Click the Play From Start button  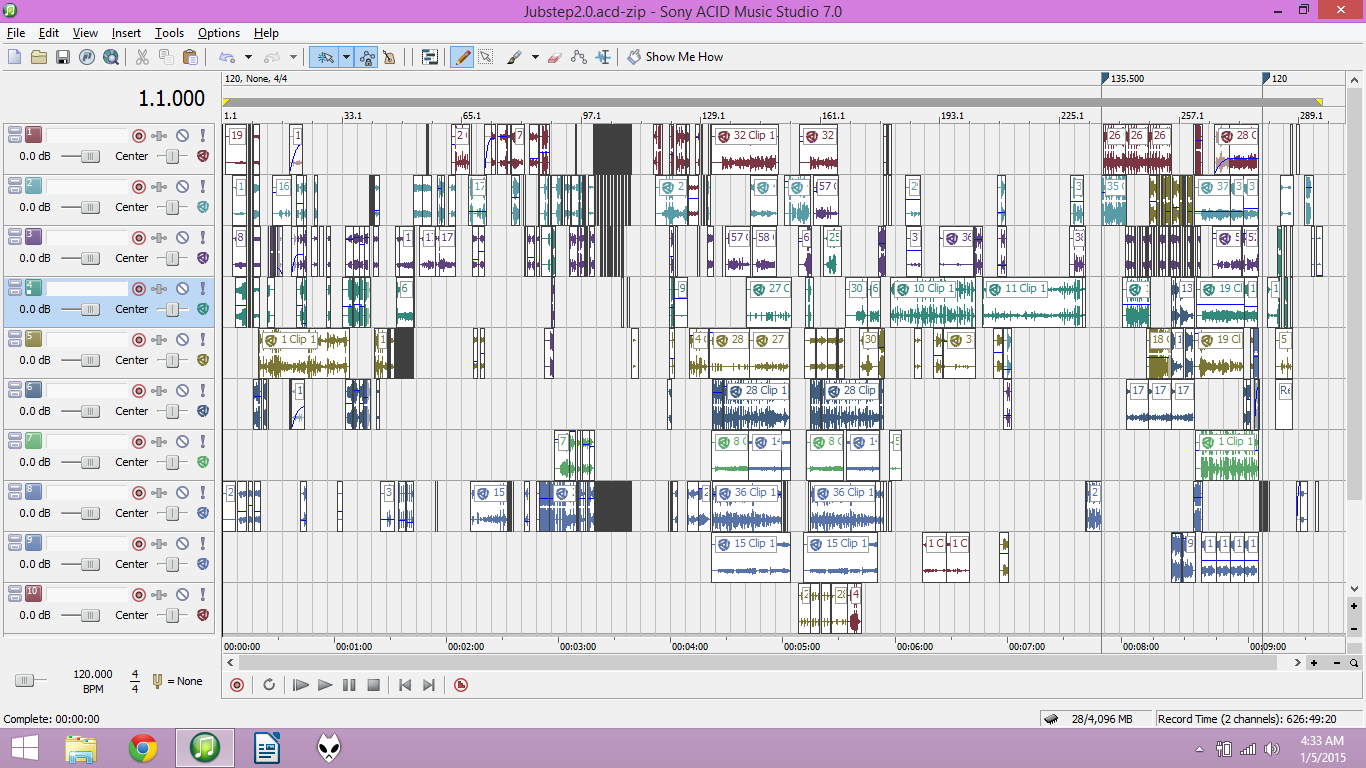pos(300,685)
